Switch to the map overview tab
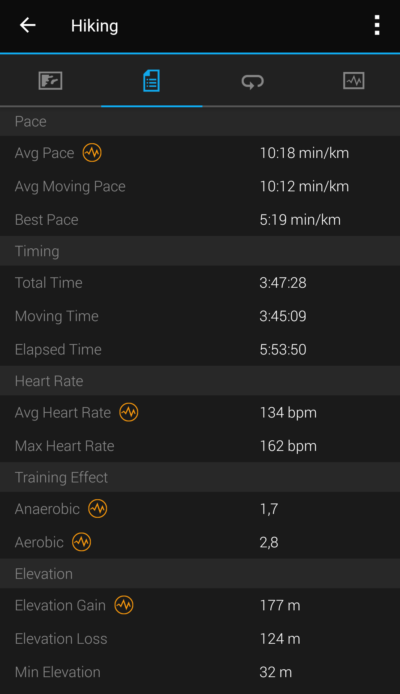The image size is (400, 694). pos(50,81)
